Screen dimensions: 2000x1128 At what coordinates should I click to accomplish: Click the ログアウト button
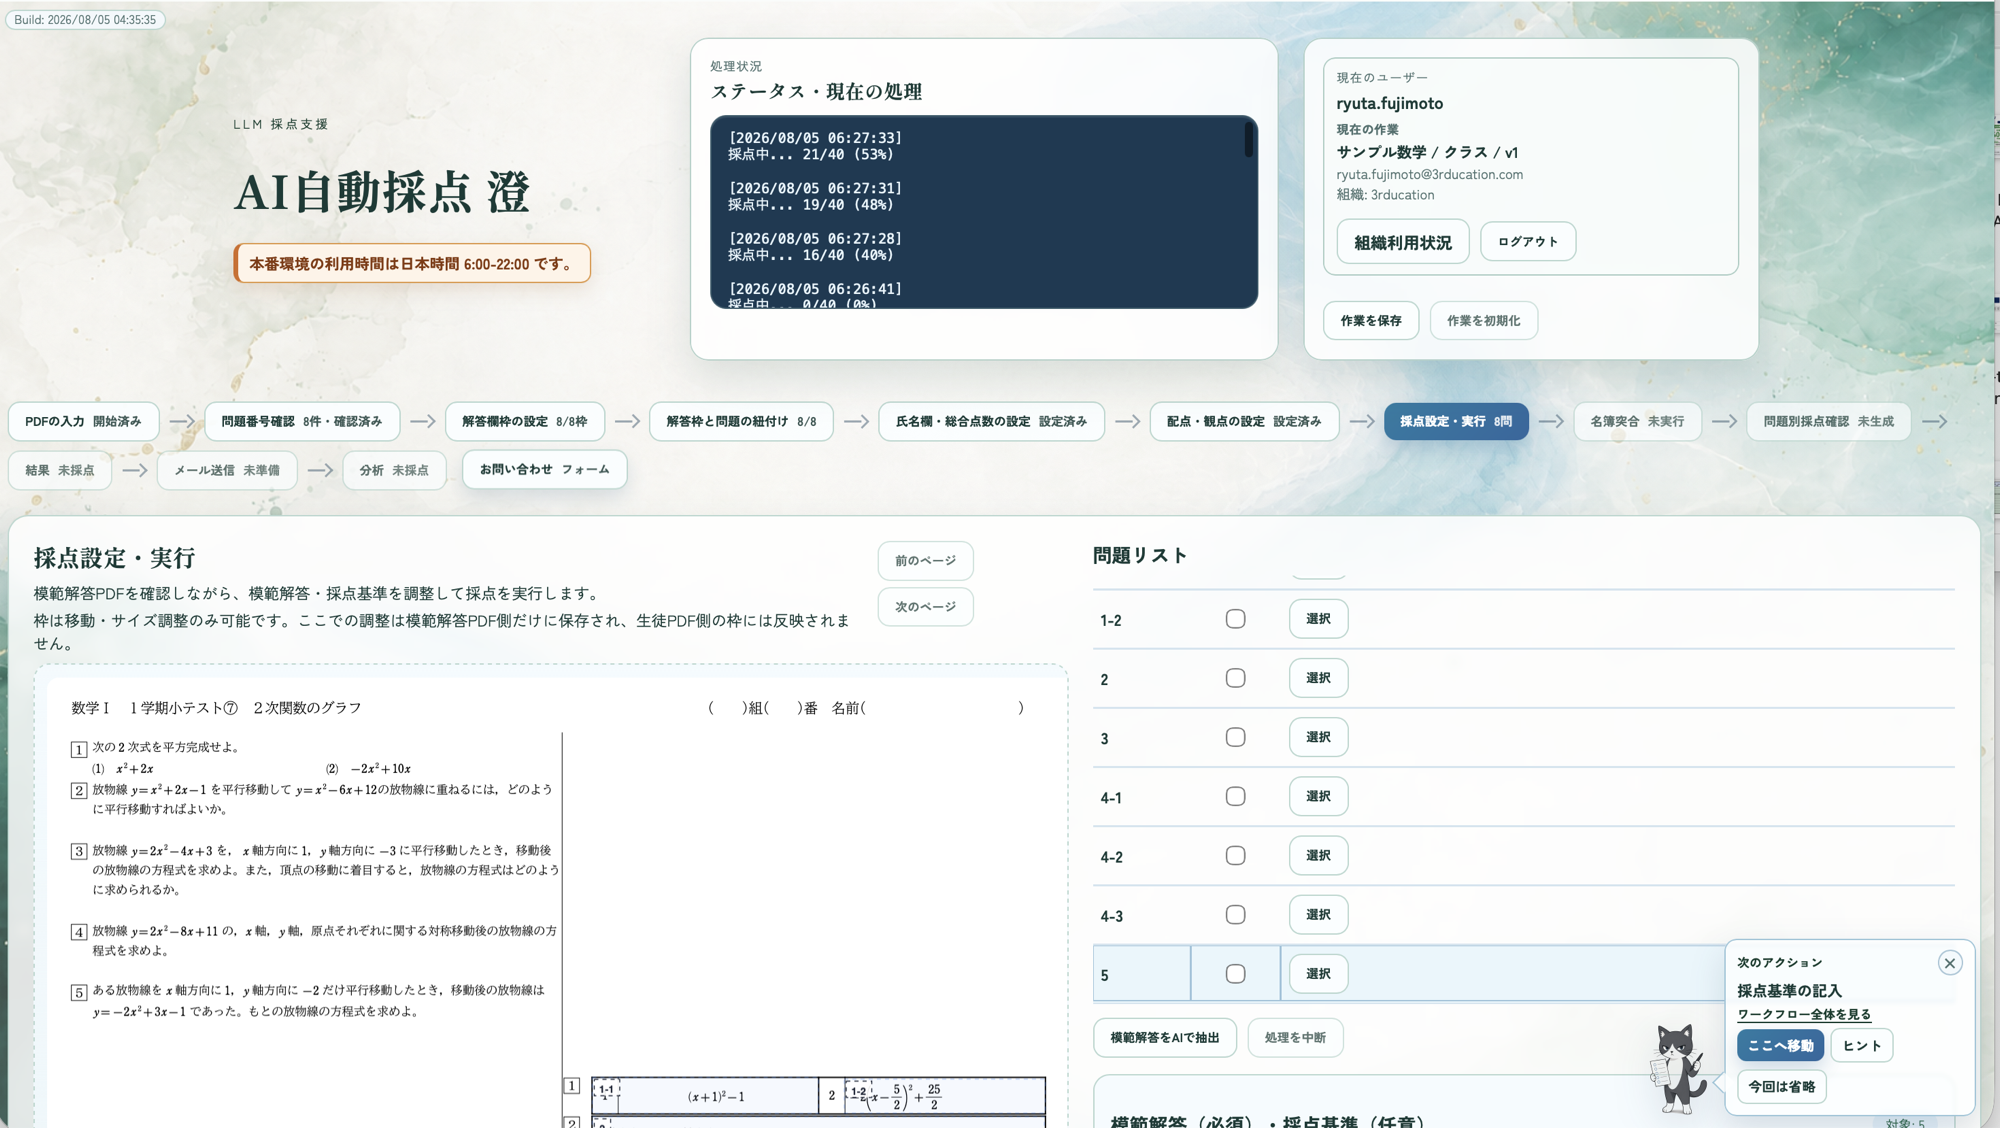click(x=1528, y=242)
